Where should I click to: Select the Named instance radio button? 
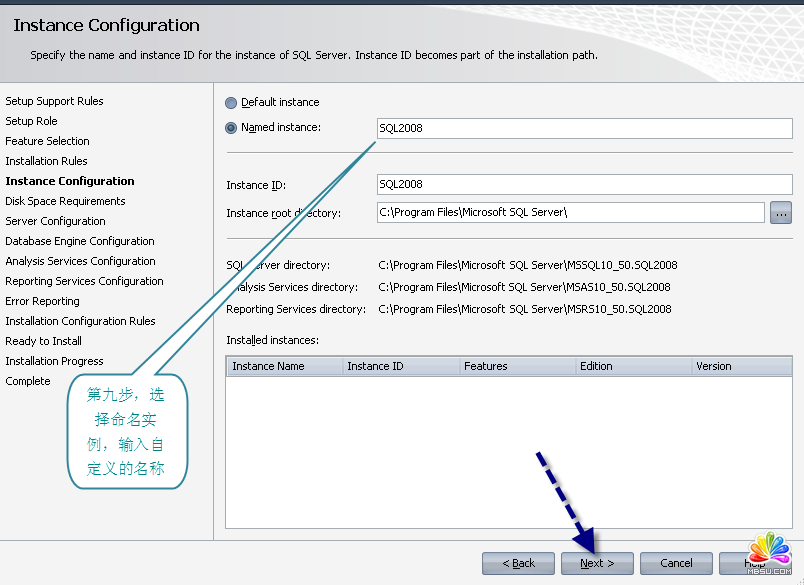[x=232, y=128]
